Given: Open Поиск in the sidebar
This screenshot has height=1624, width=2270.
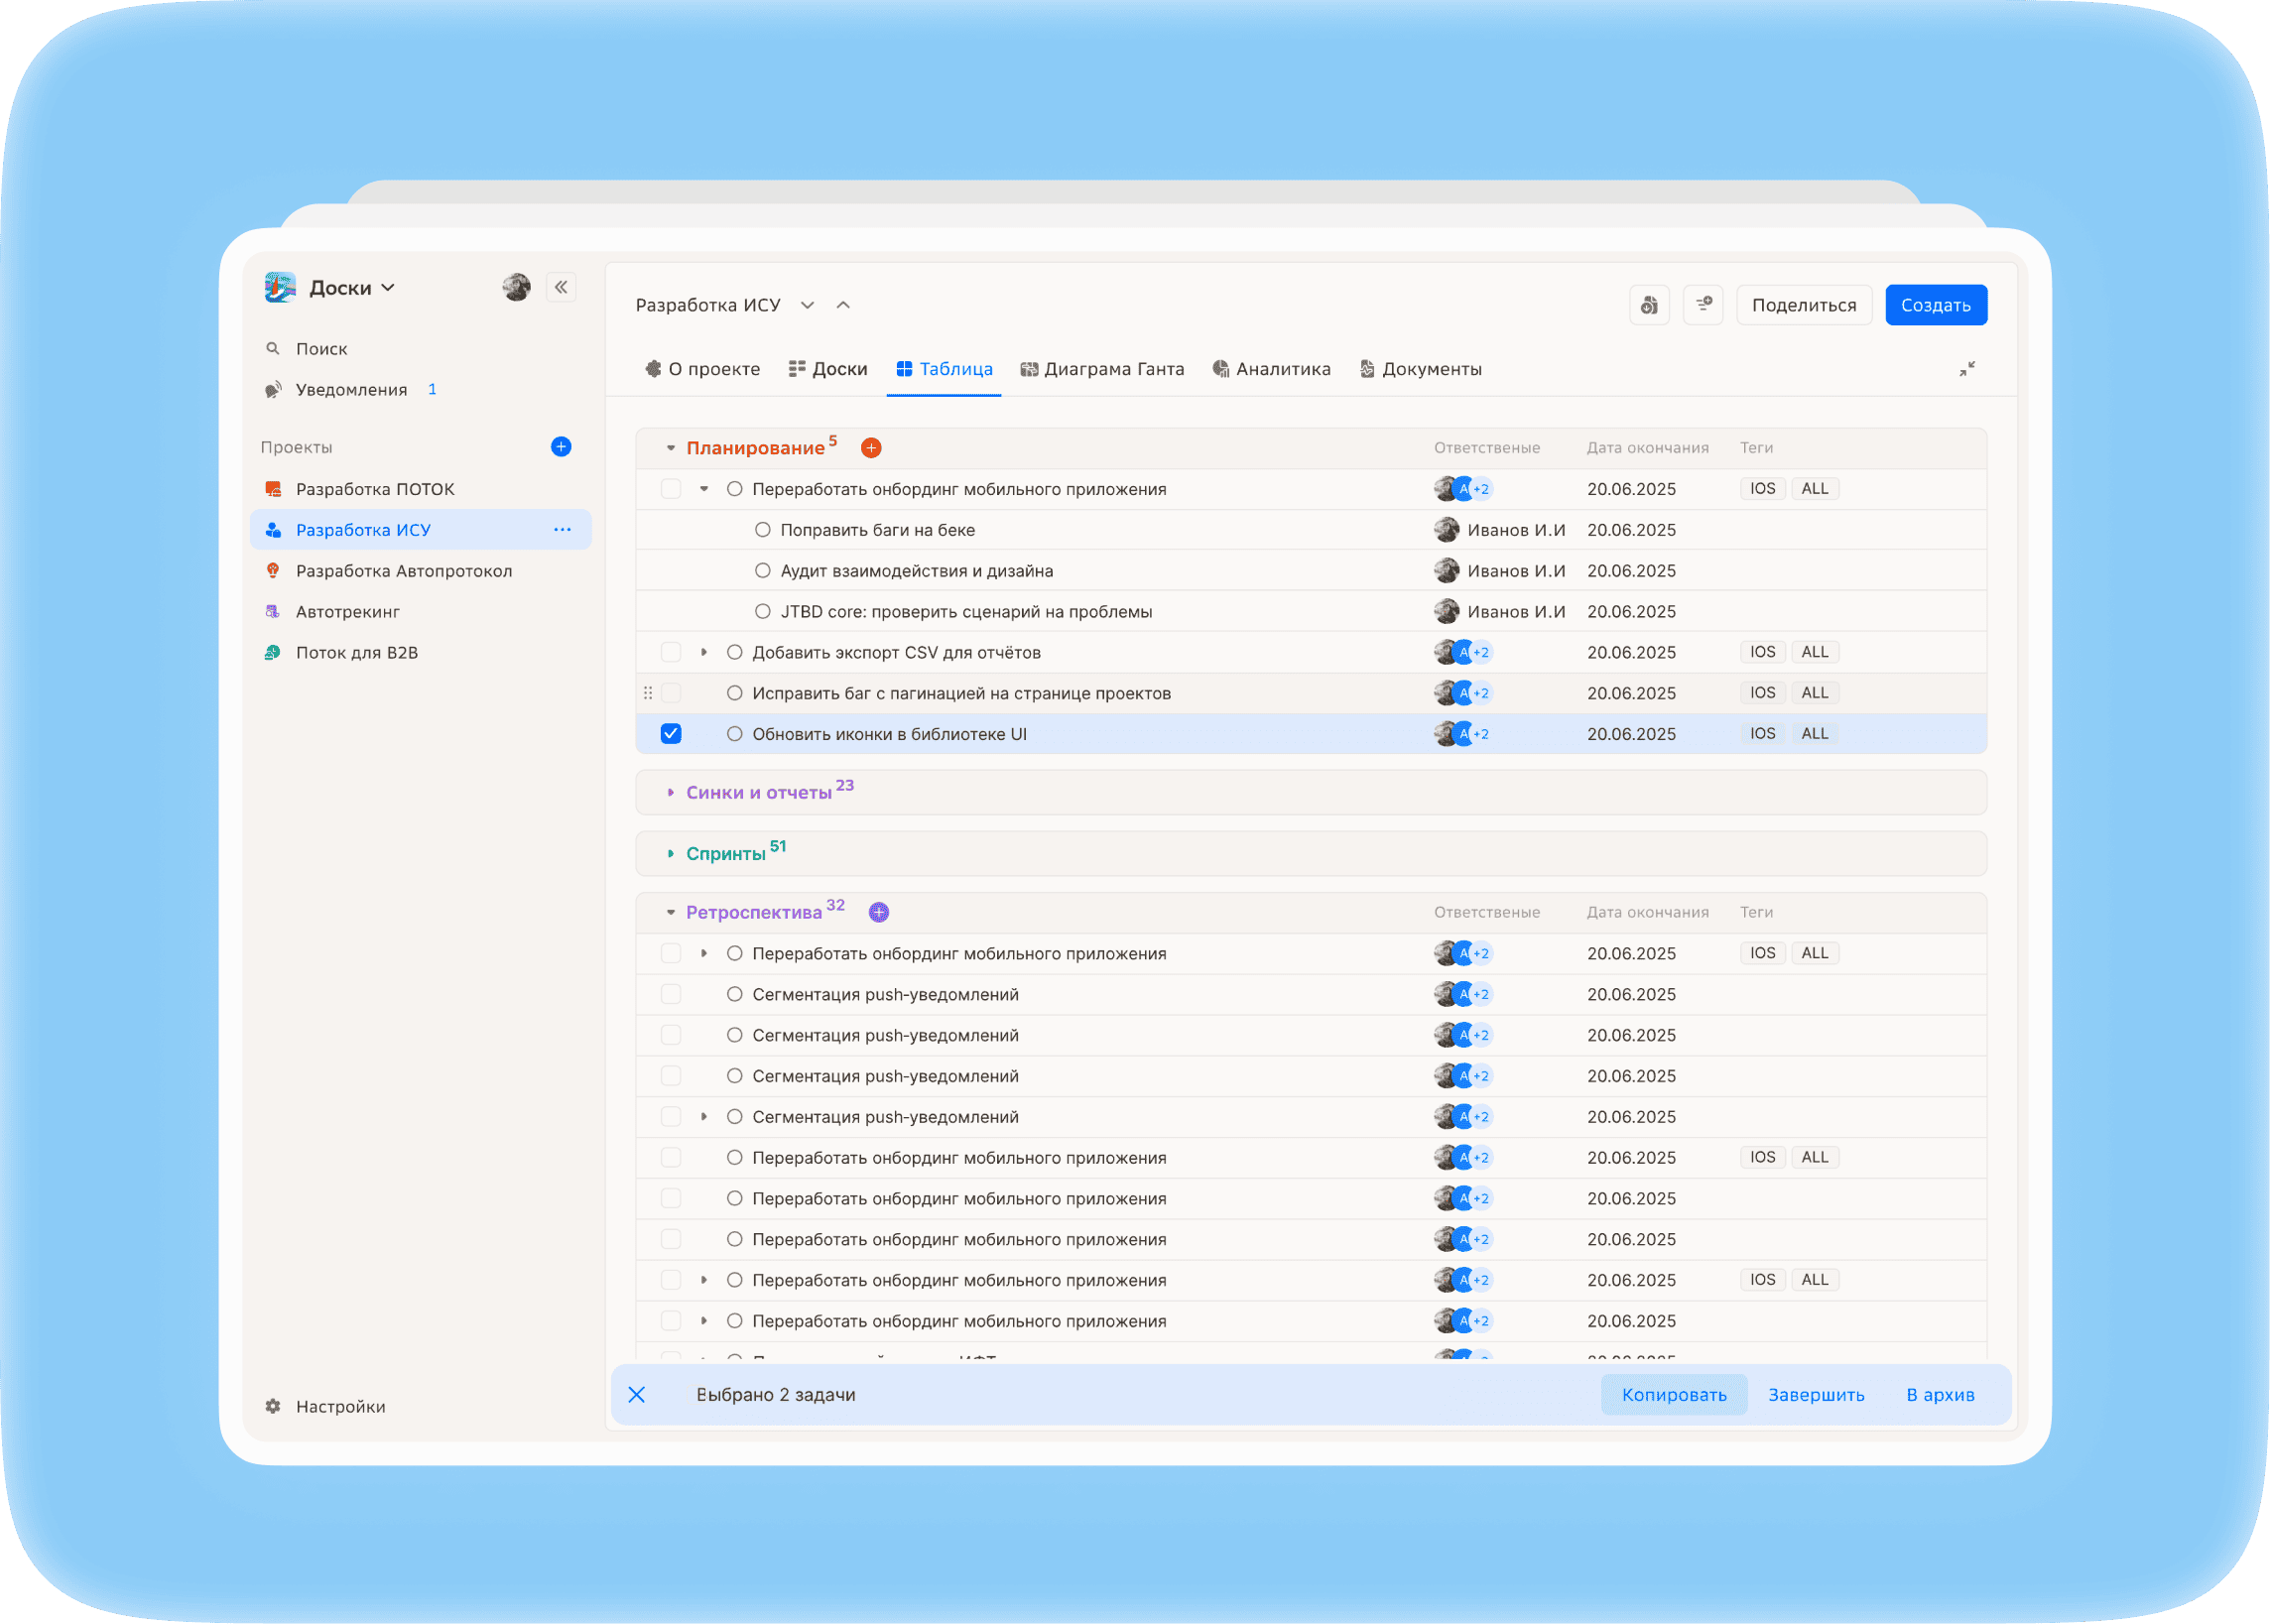Looking at the screenshot, I should pos(307,349).
